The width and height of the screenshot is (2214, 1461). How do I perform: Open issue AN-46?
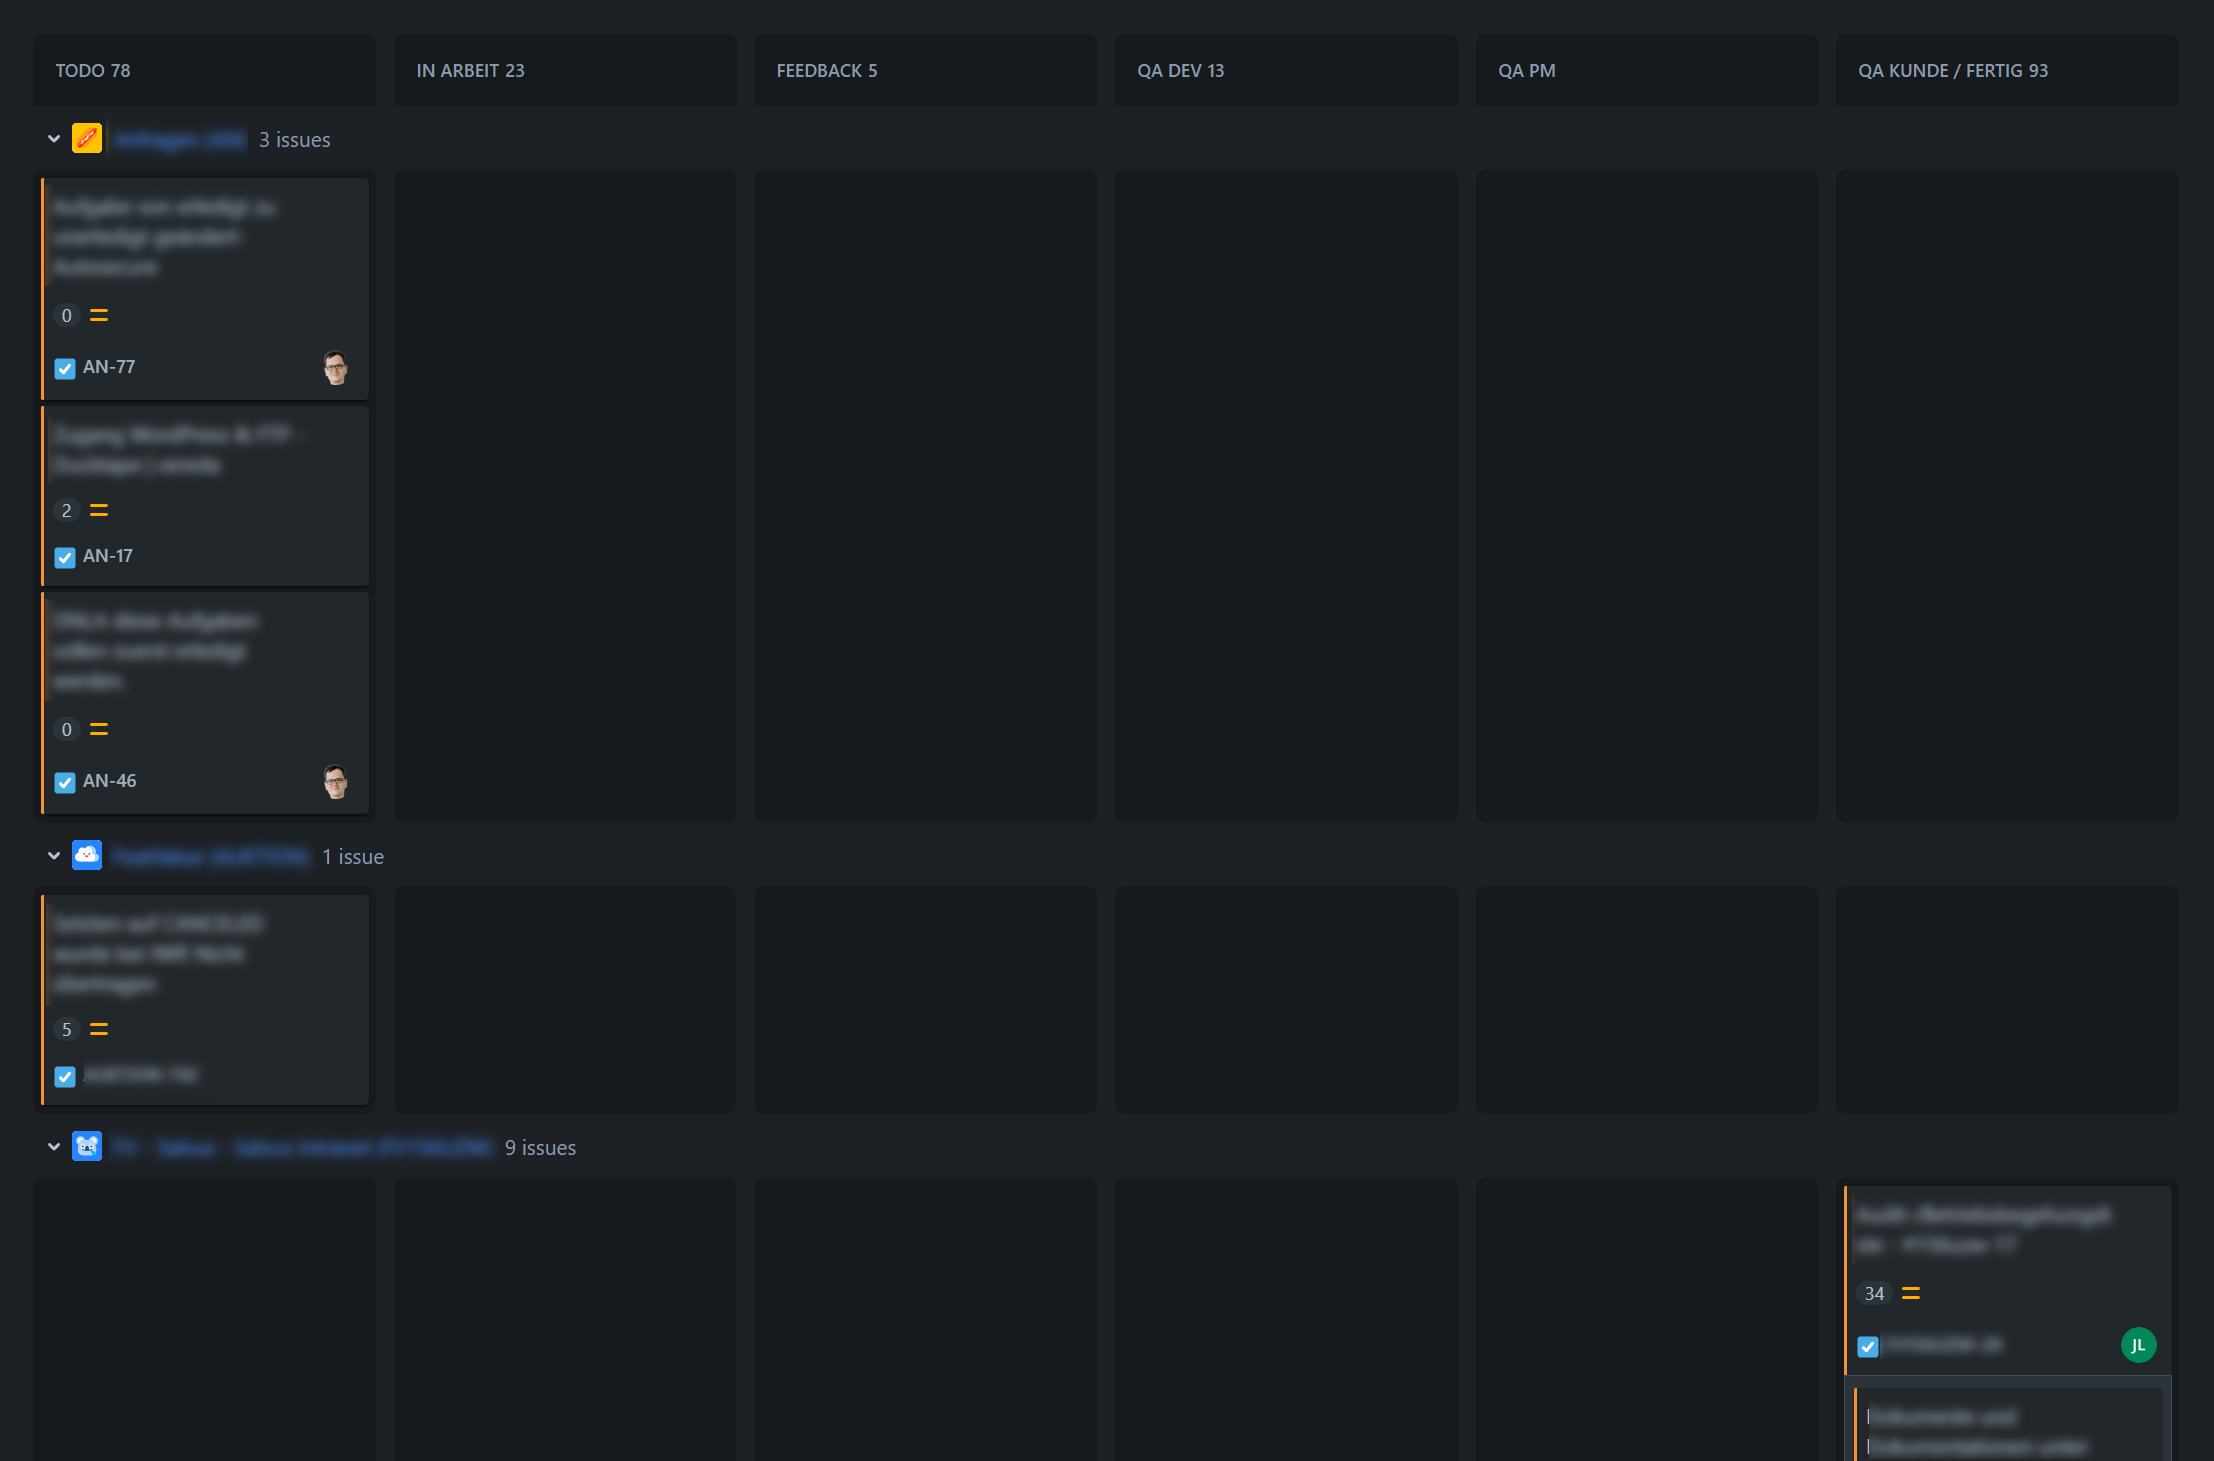tap(110, 781)
